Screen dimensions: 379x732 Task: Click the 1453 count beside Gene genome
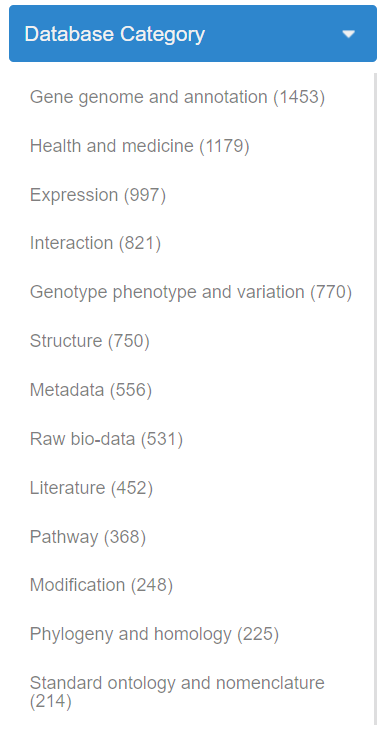point(299,97)
